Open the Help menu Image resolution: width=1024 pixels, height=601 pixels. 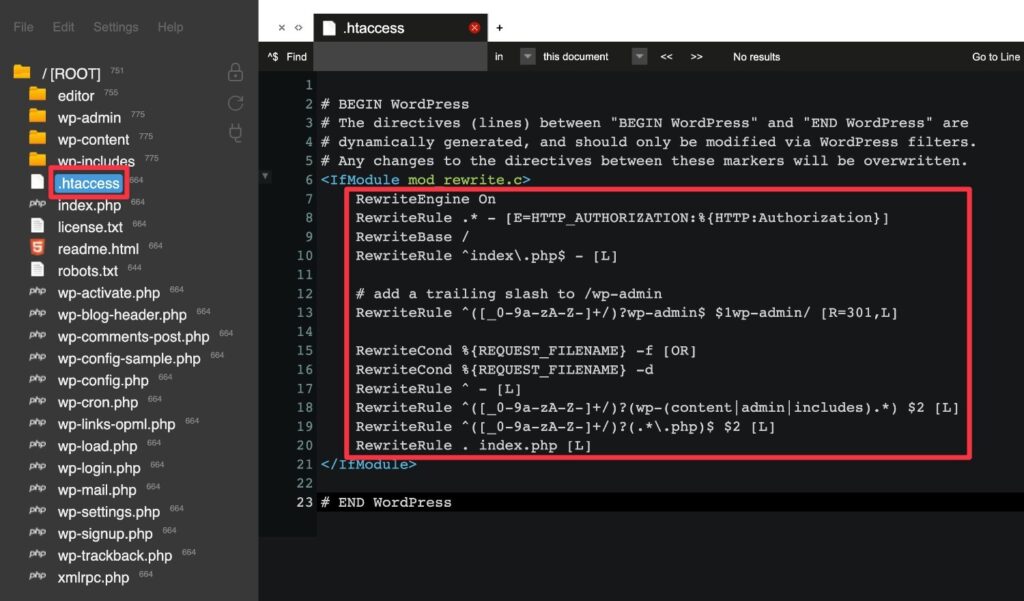coord(170,27)
